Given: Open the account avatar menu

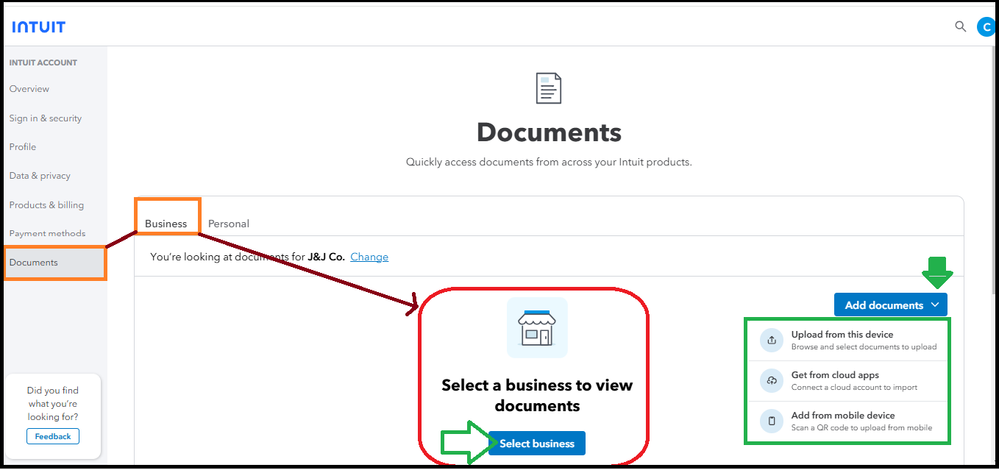Looking at the screenshot, I should [x=986, y=27].
